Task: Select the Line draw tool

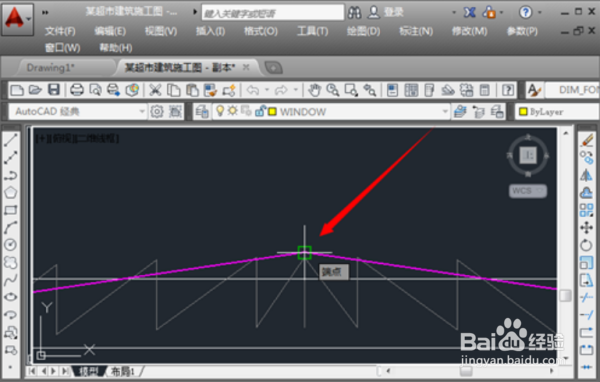Action: [x=11, y=140]
